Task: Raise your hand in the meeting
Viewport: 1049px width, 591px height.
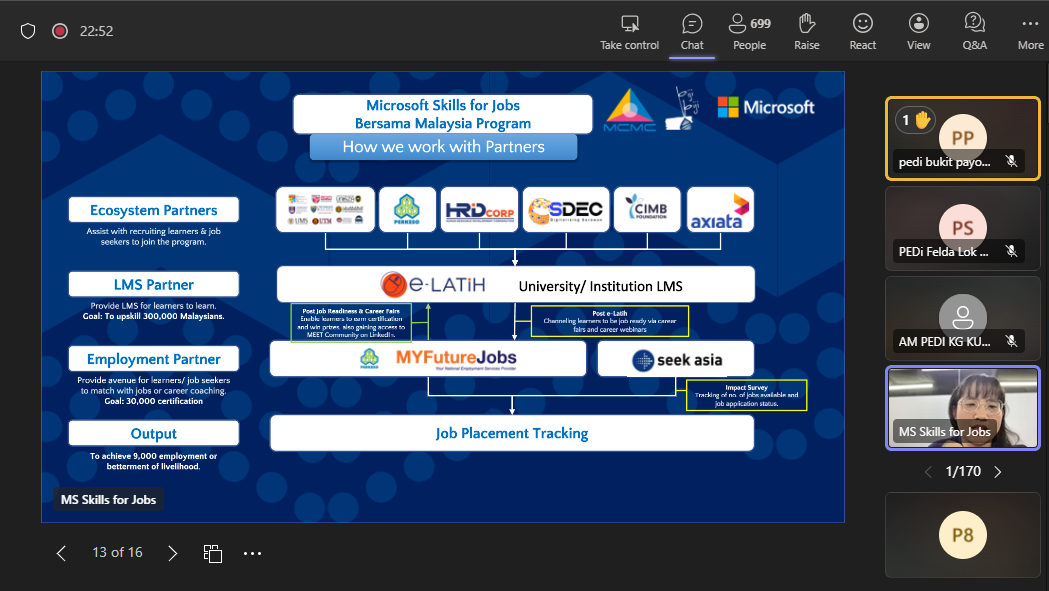Action: tap(807, 31)
